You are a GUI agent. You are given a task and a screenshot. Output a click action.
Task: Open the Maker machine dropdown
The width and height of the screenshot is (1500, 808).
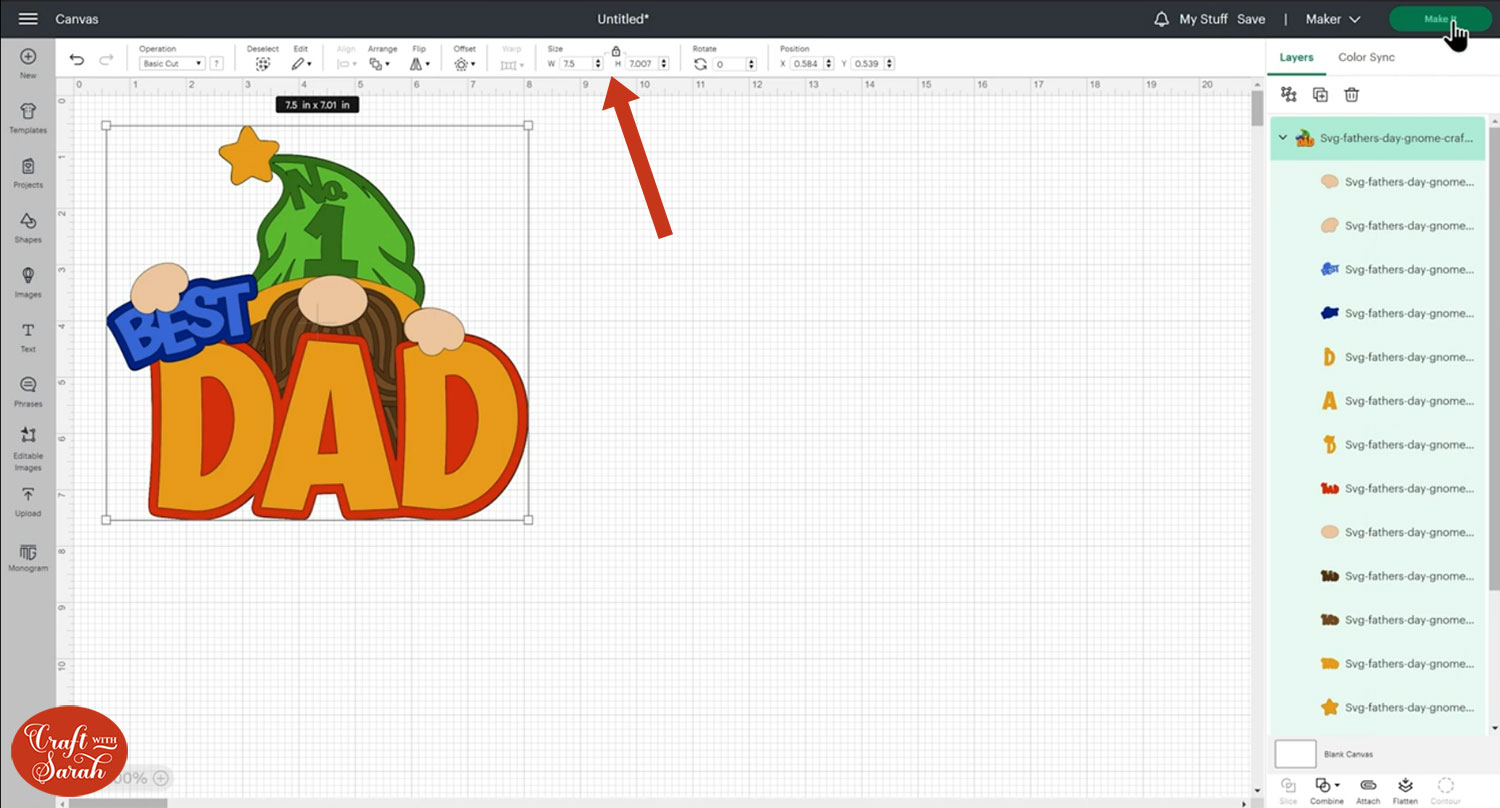pyautogui.click(x=1333, y=19)
